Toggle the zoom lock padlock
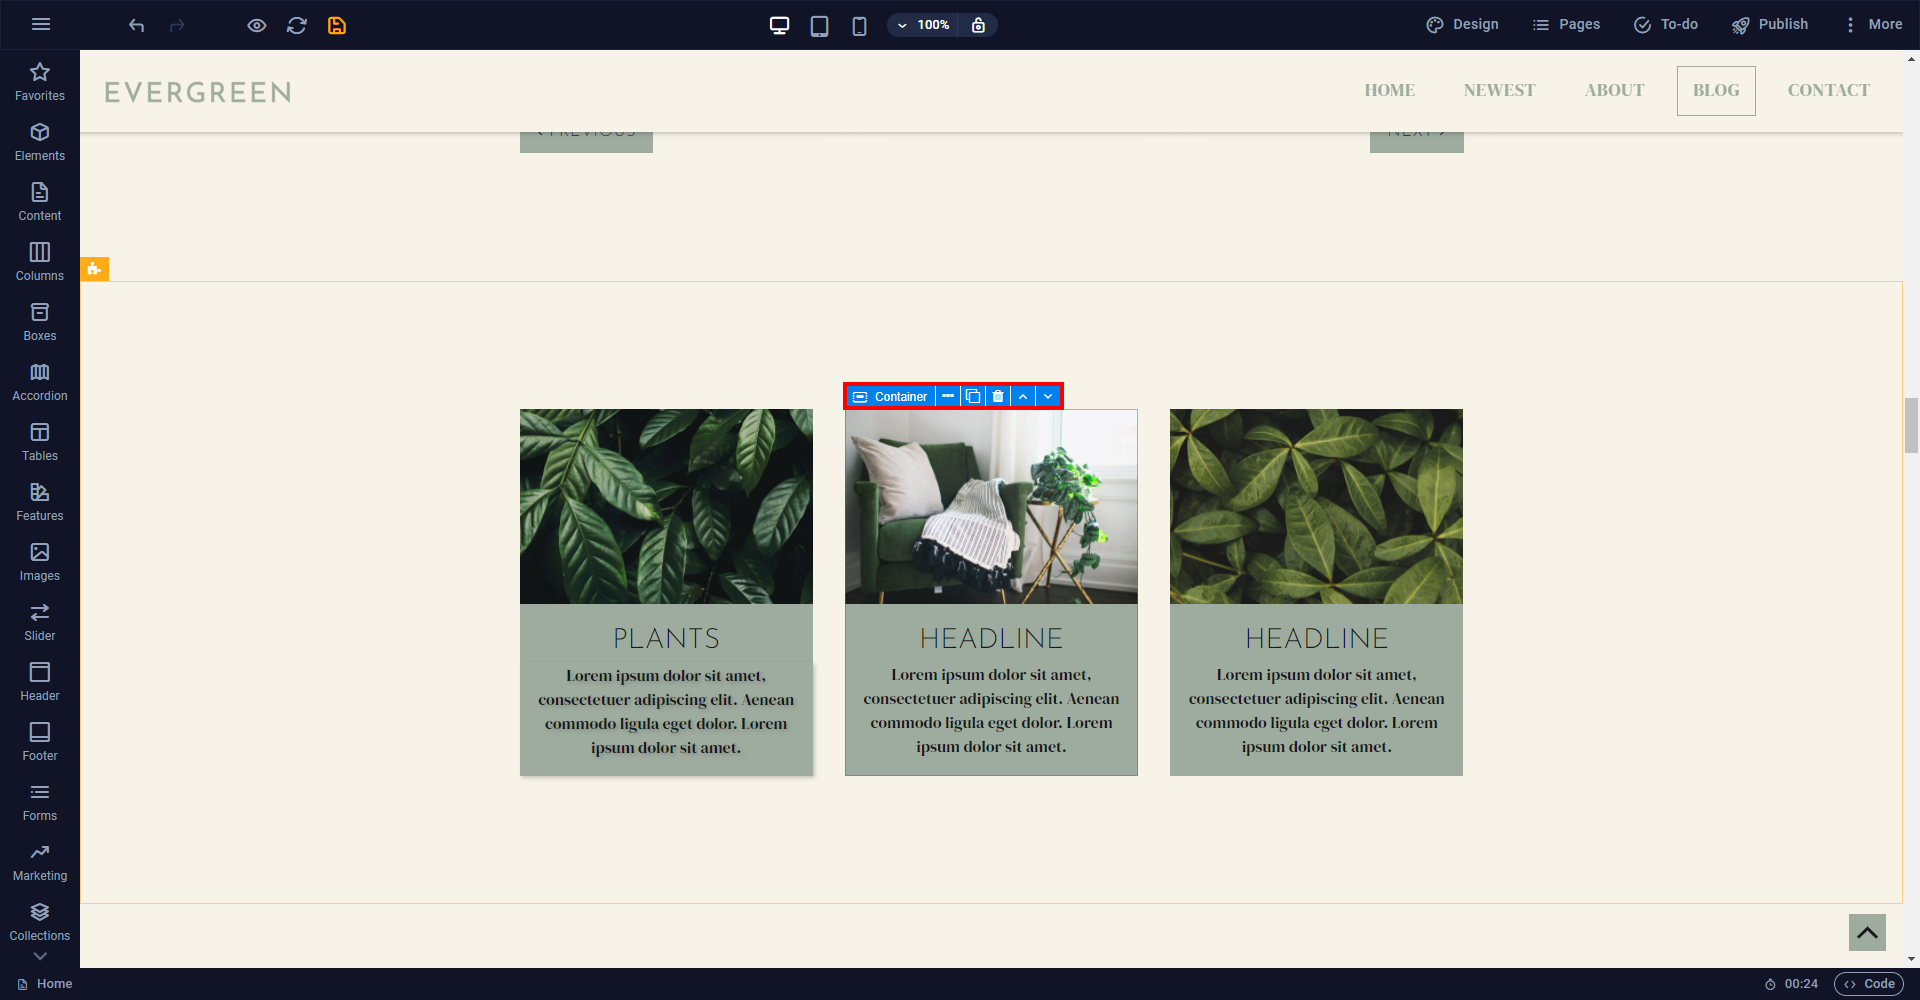The width and height of the screenshot is (1920, 1000). tap(978, 25)
